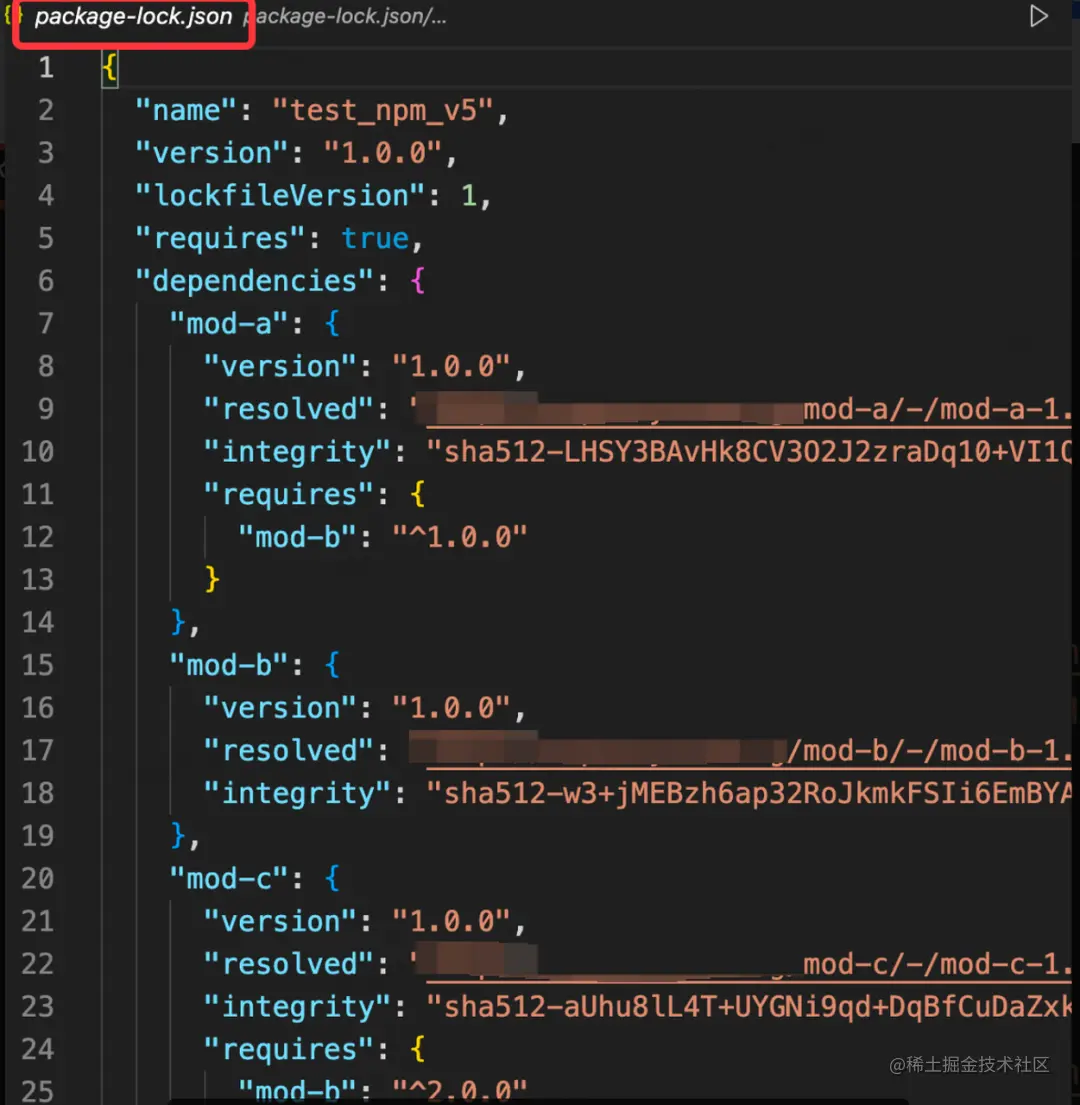The height and width of the screenshot is (1105, 1080).
Task: Click the closing yellow brace on line 13
Action: coord(211,580)
